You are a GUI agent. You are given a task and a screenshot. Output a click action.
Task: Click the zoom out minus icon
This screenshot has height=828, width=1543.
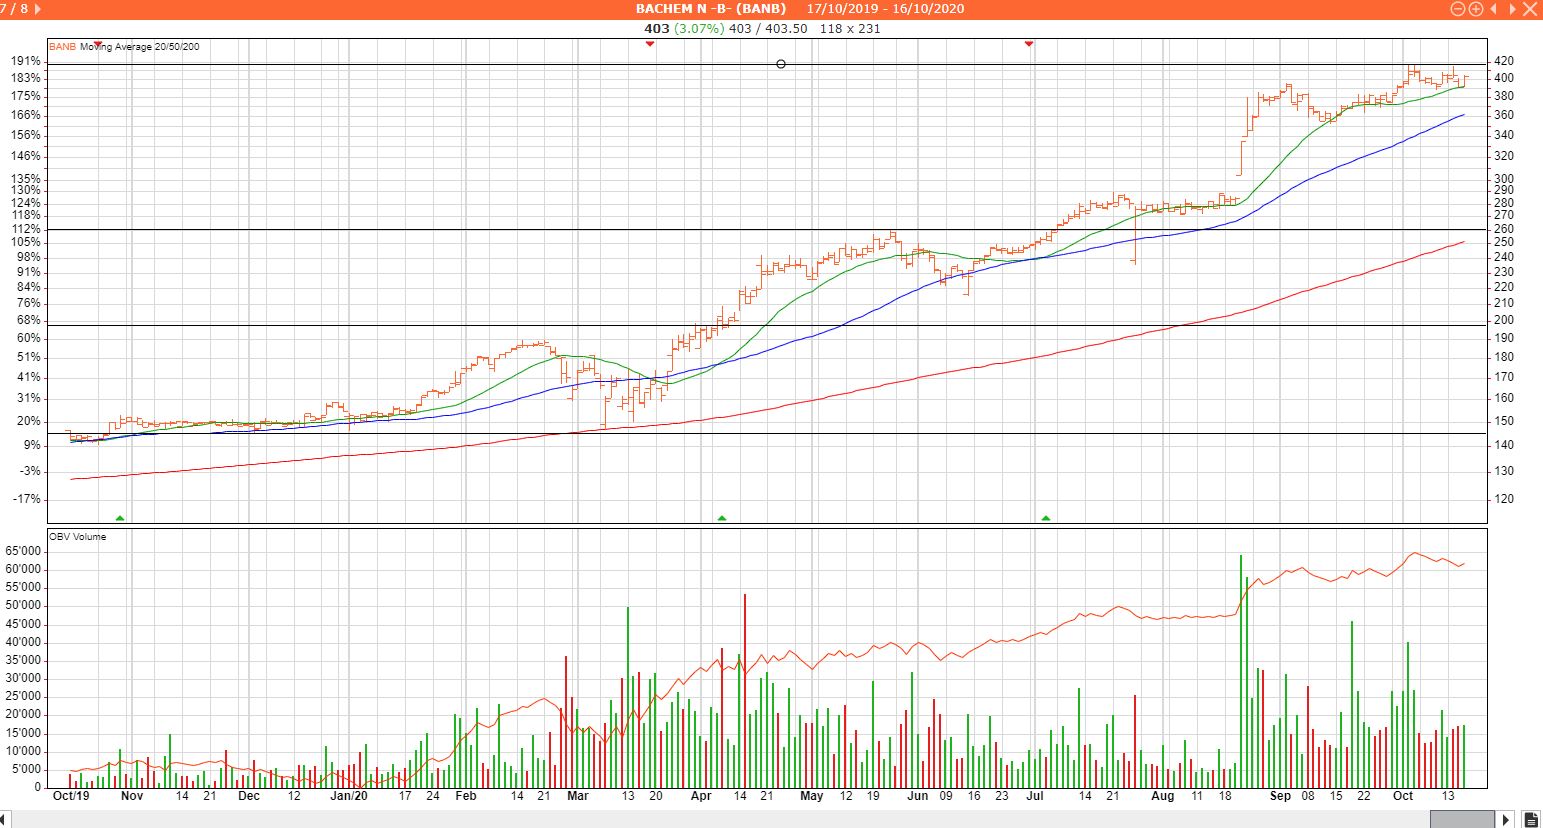[1457, 8]
